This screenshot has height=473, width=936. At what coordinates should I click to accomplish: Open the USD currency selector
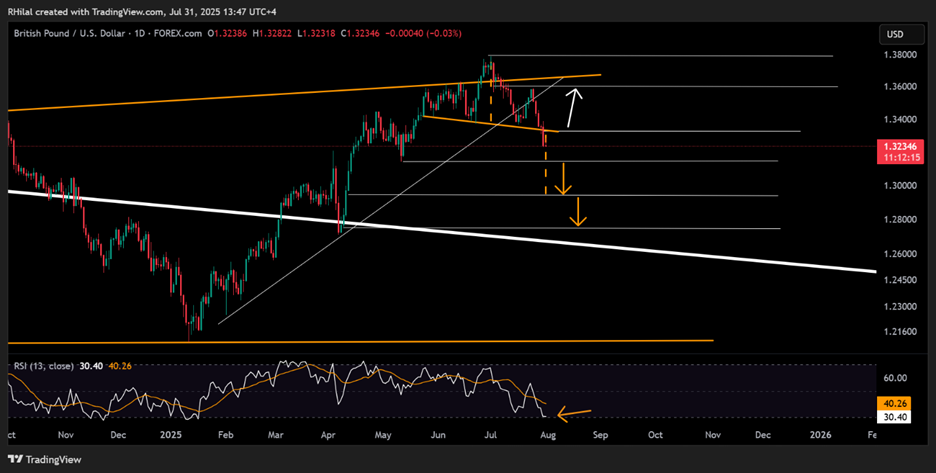click(x=892, y=35)
